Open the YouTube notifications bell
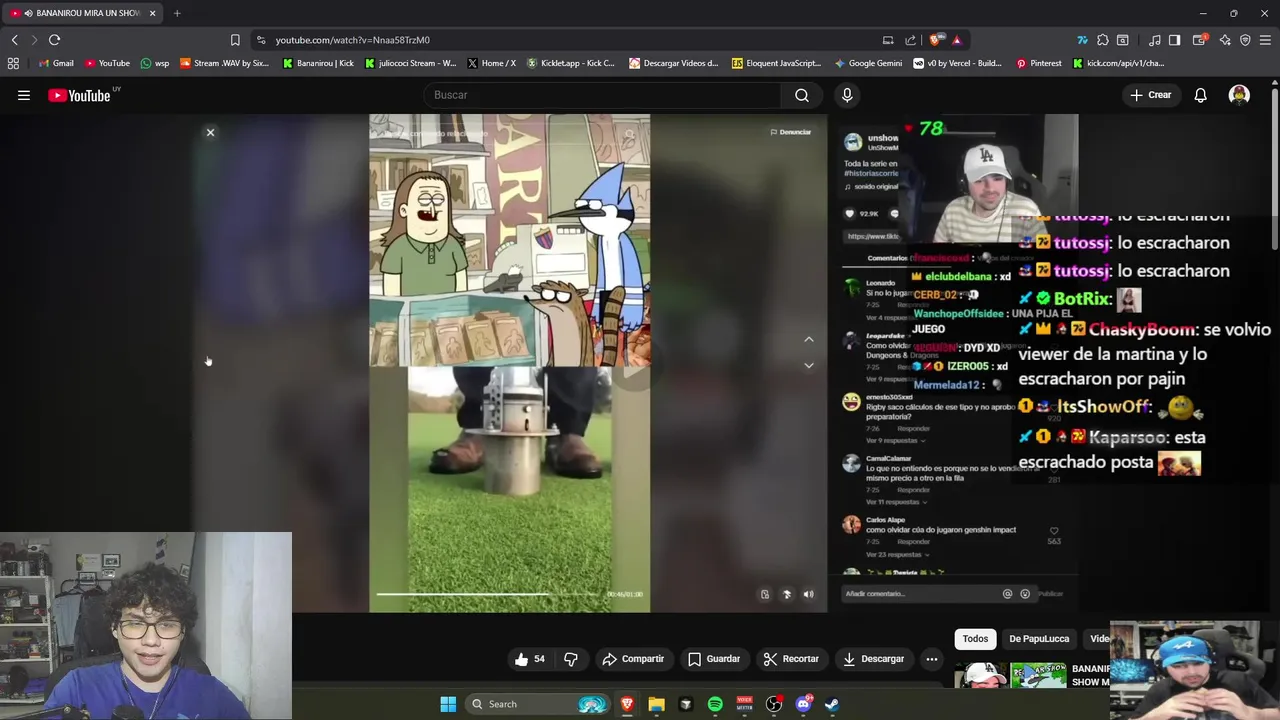The height and width of the screenshot is (720, 1280). 1200,95
